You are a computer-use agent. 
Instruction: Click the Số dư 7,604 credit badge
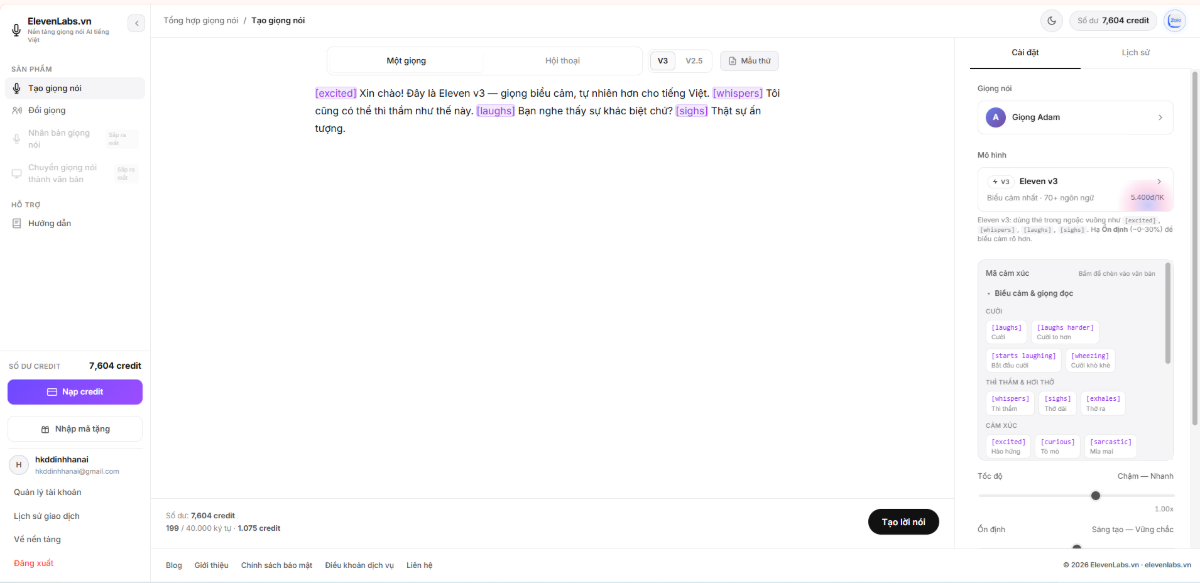1113,20
